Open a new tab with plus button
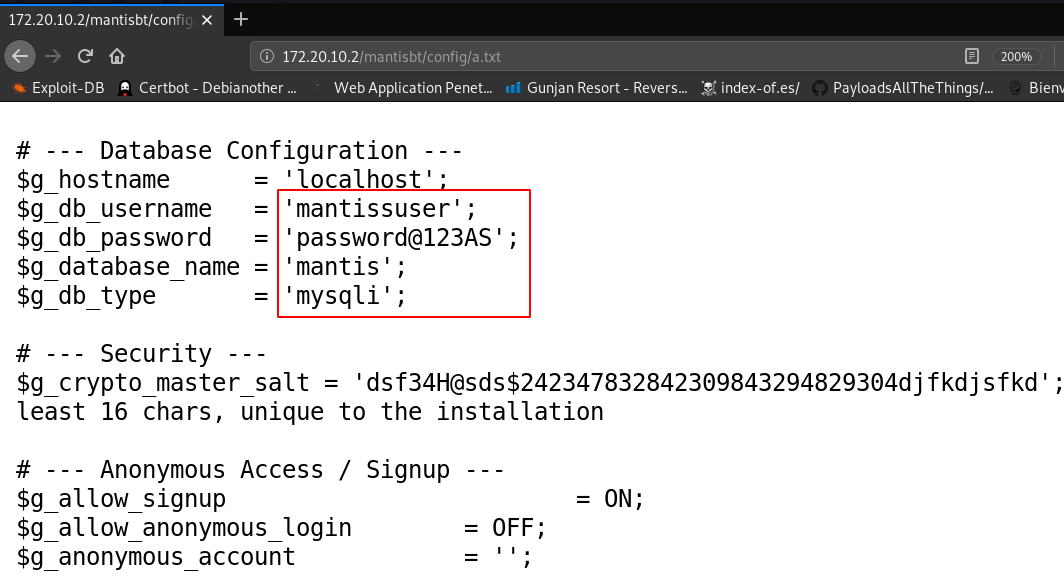 point(241,20)
